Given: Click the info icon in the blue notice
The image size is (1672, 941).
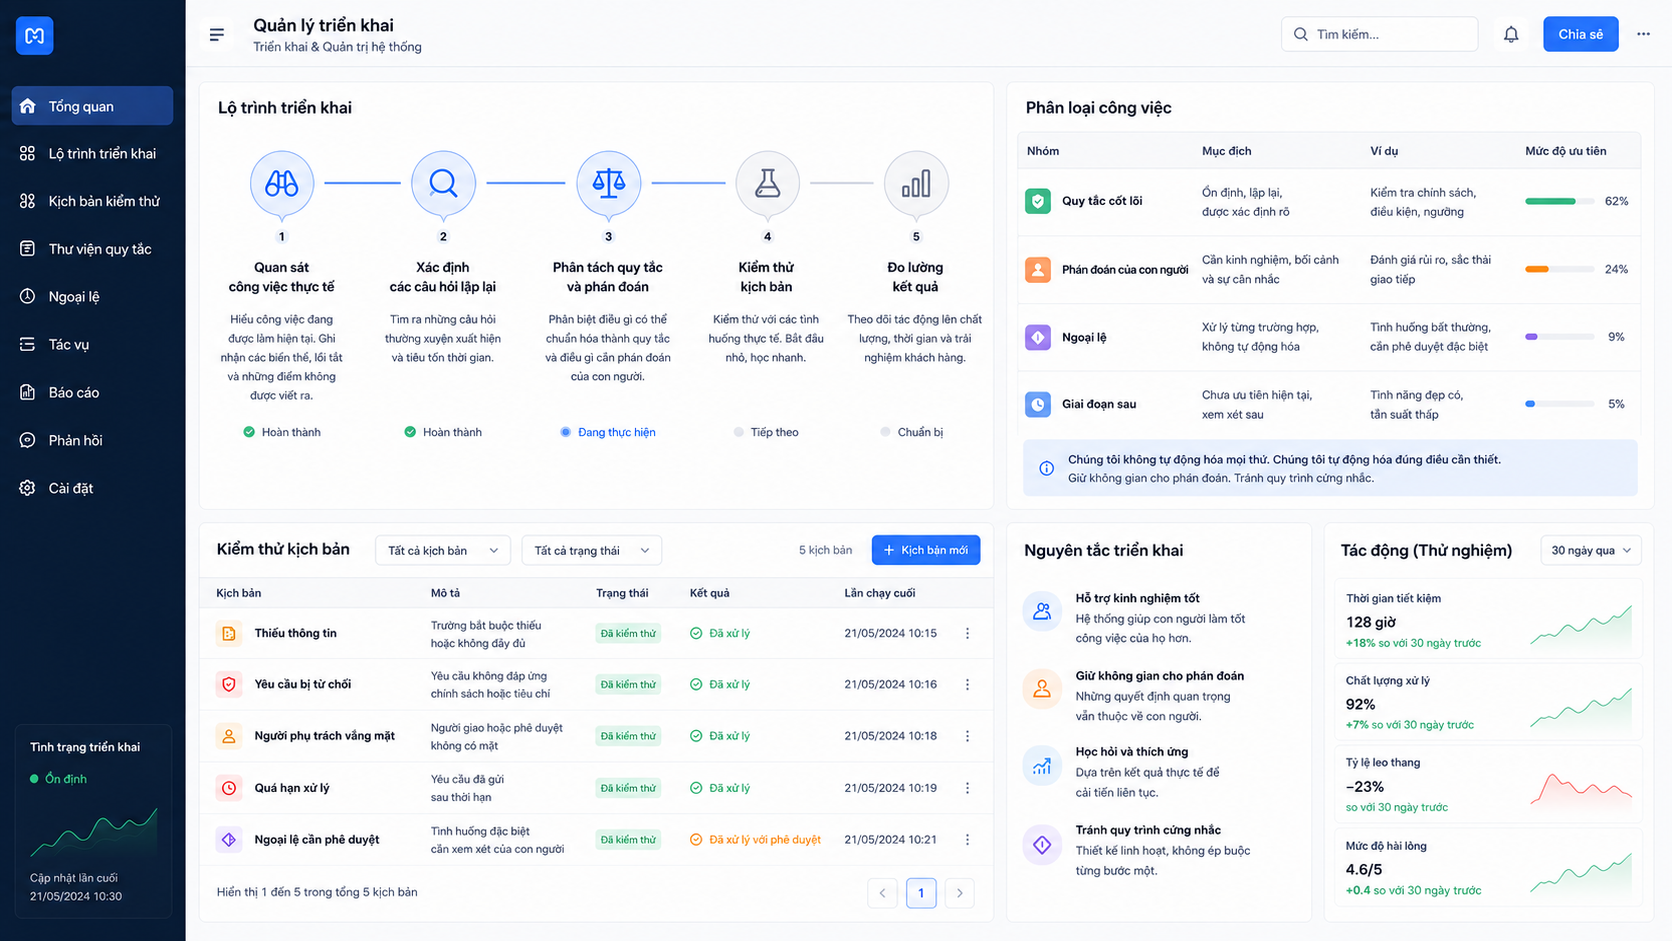Looking at the screenshot, I should [x=1046, y=468].
